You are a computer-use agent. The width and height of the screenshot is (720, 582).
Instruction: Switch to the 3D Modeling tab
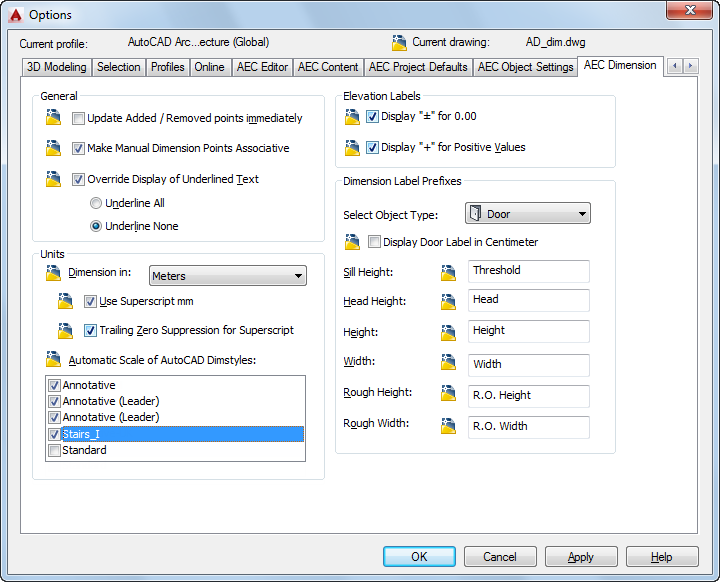point(57,67)
